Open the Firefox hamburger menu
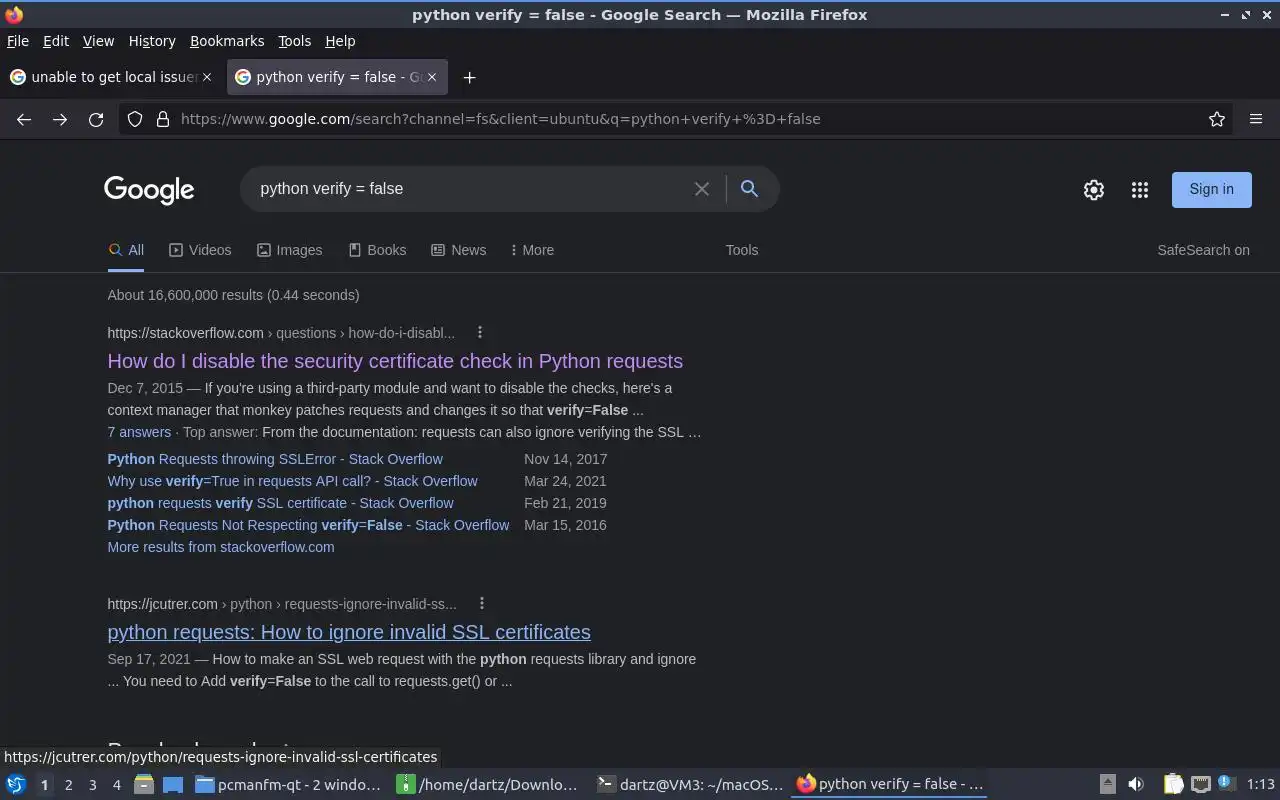 (x=1256, y=119)
